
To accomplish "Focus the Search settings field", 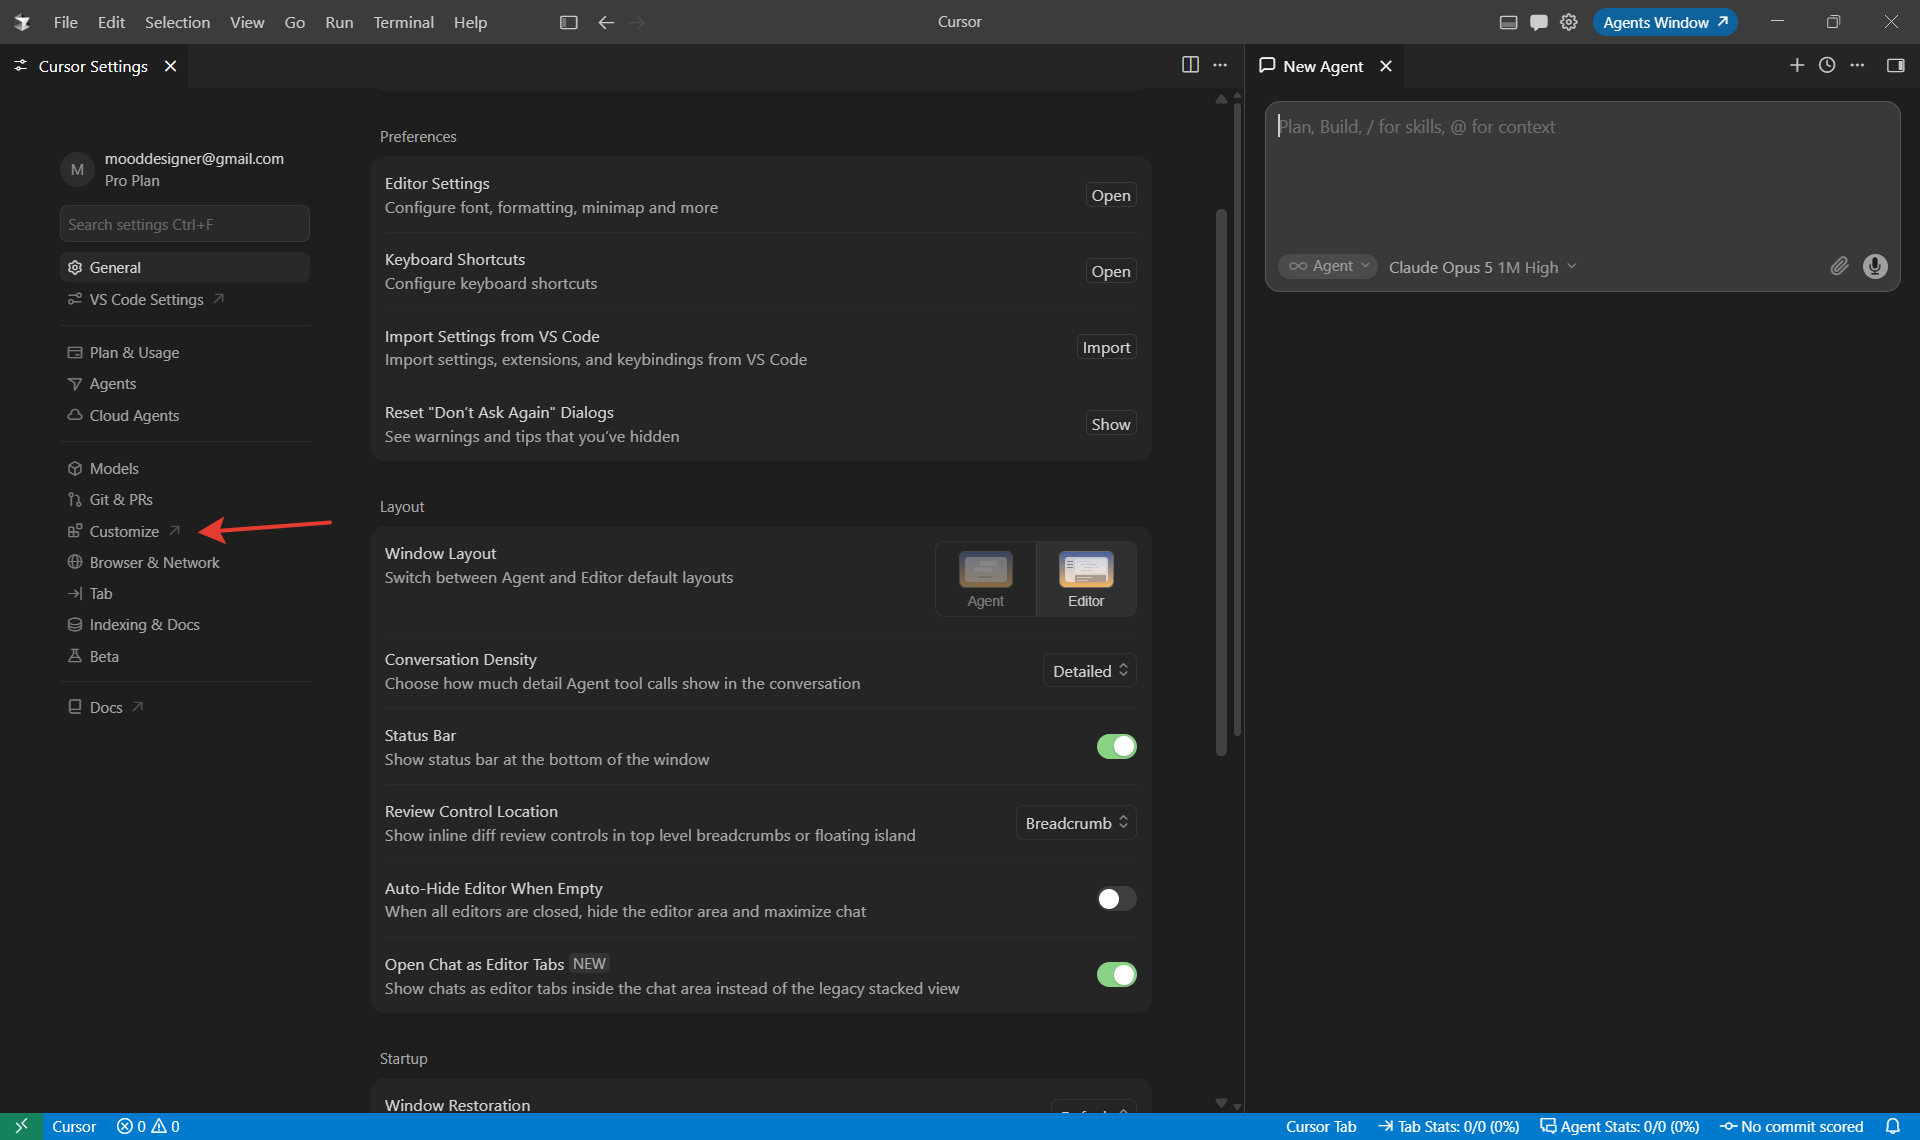I will tap(185, 224).
